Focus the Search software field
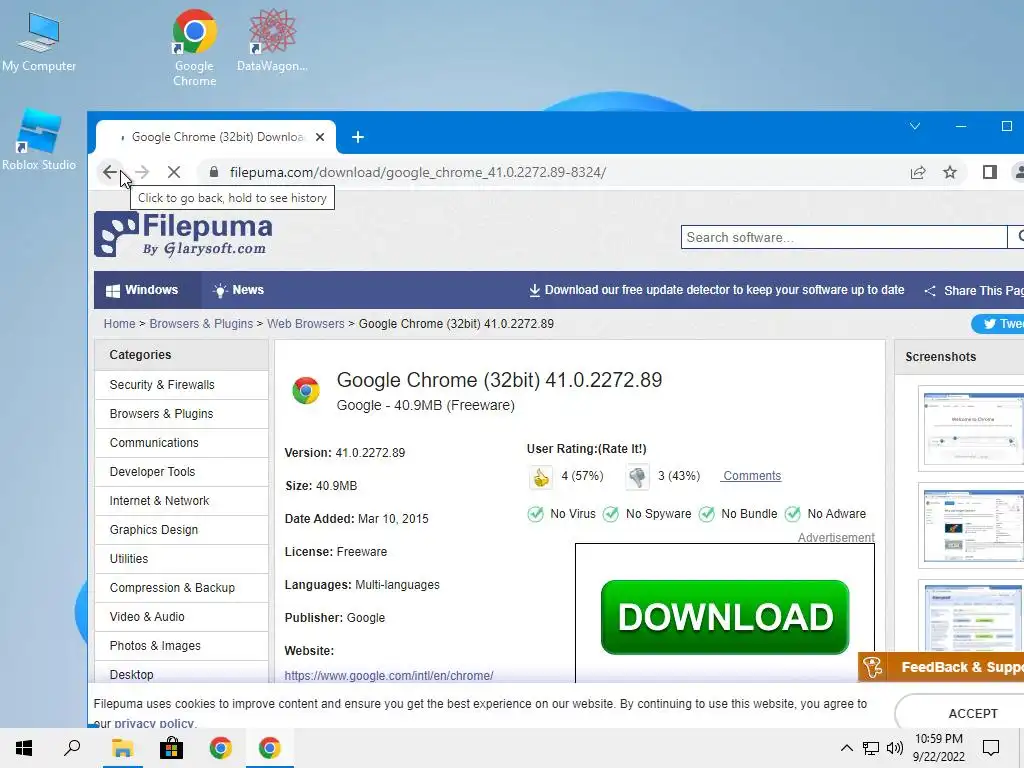This screenshot has width=1024, height=768. pos(844,237)
